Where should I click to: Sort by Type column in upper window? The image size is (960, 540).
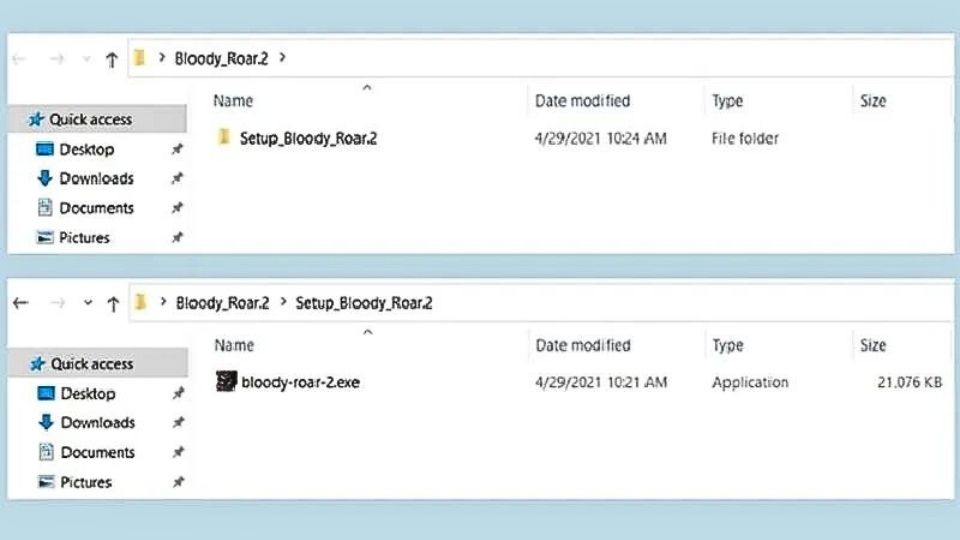click(x=727, y=101)
